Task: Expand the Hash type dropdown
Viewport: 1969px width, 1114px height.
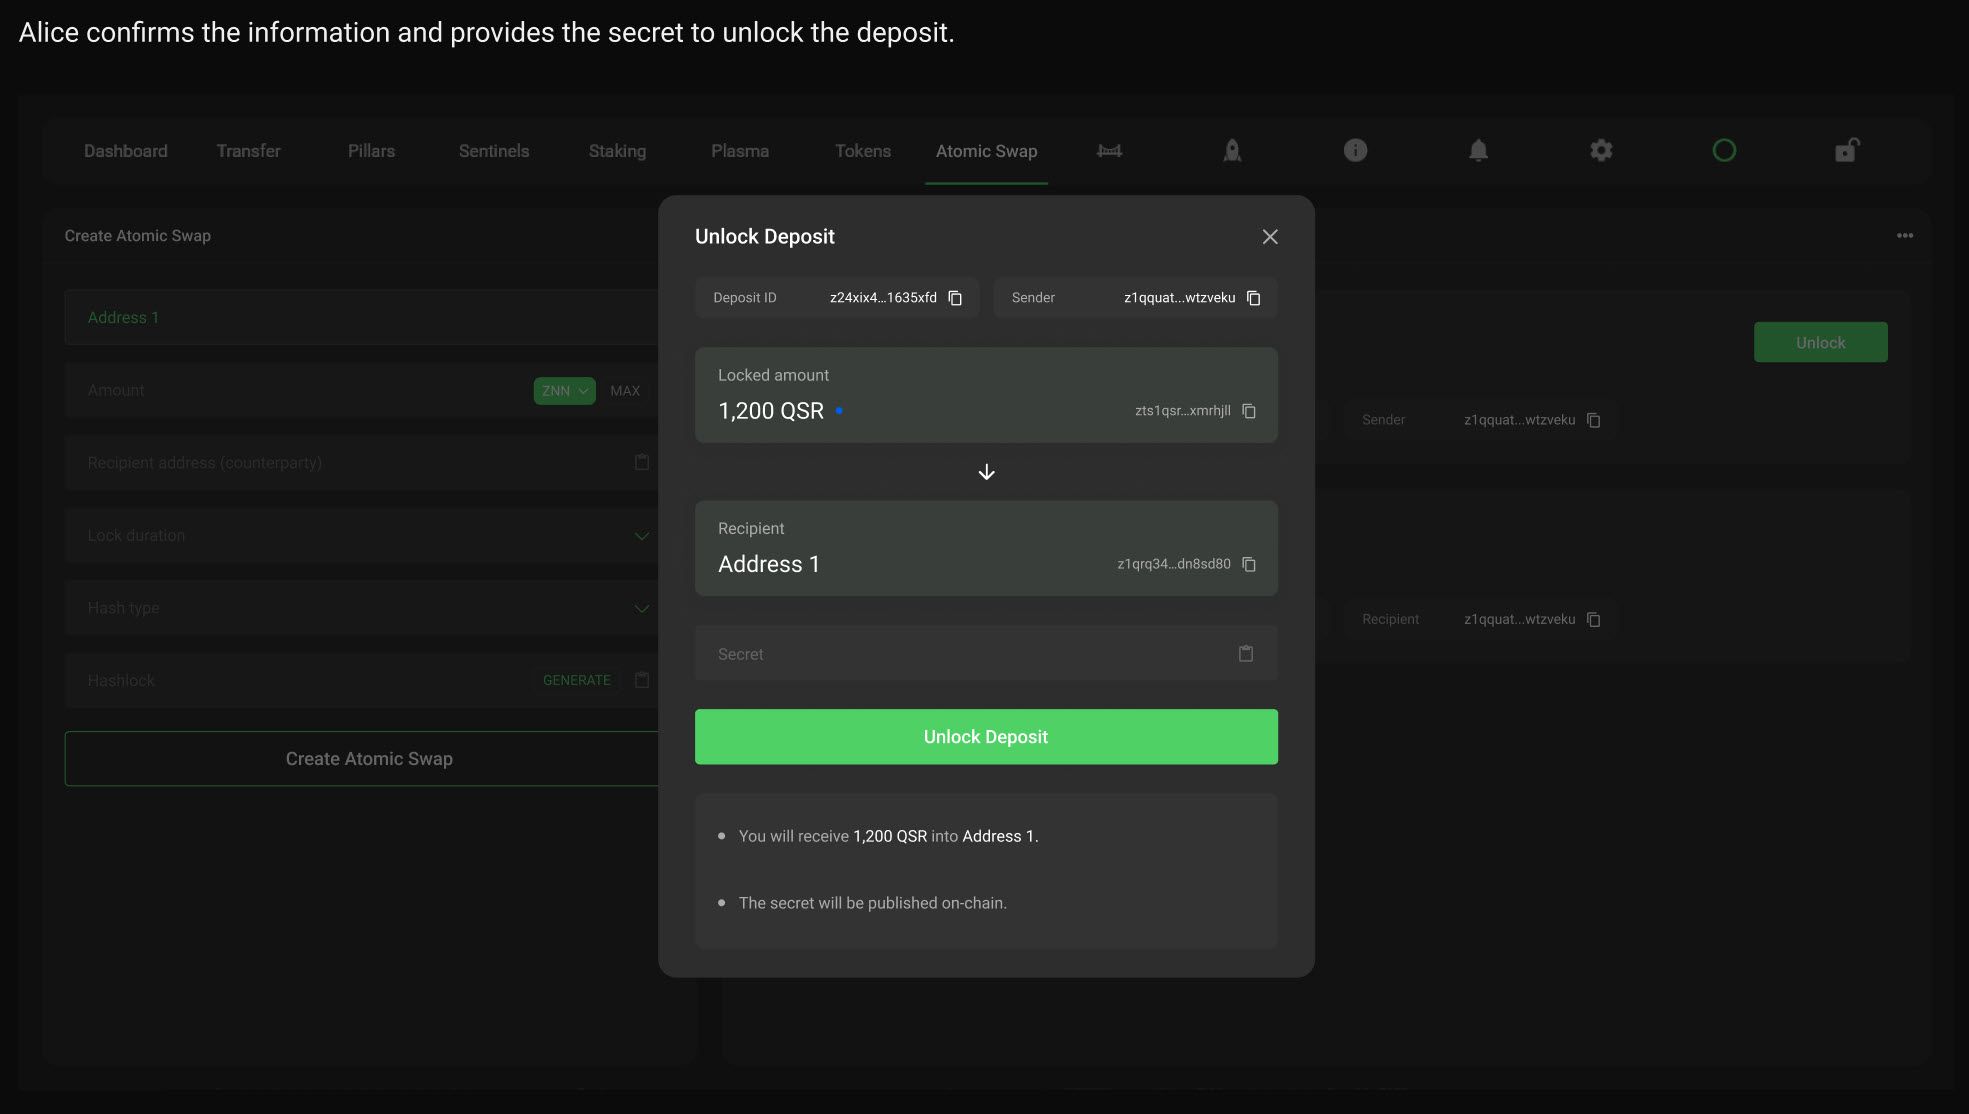Action: point(641,608)
